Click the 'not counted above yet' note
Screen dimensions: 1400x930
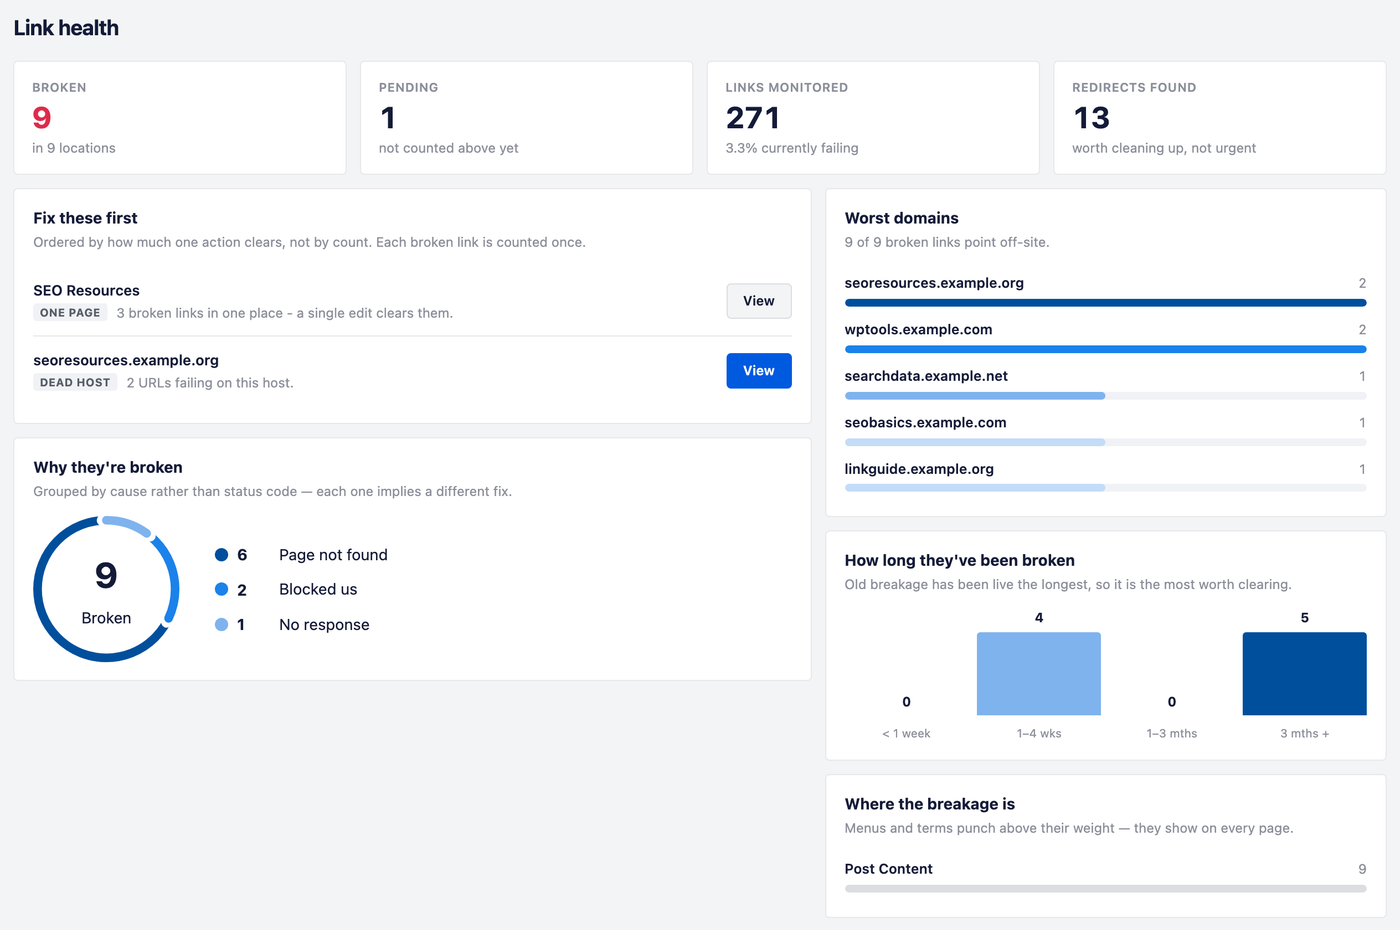(x=449, y=148)
